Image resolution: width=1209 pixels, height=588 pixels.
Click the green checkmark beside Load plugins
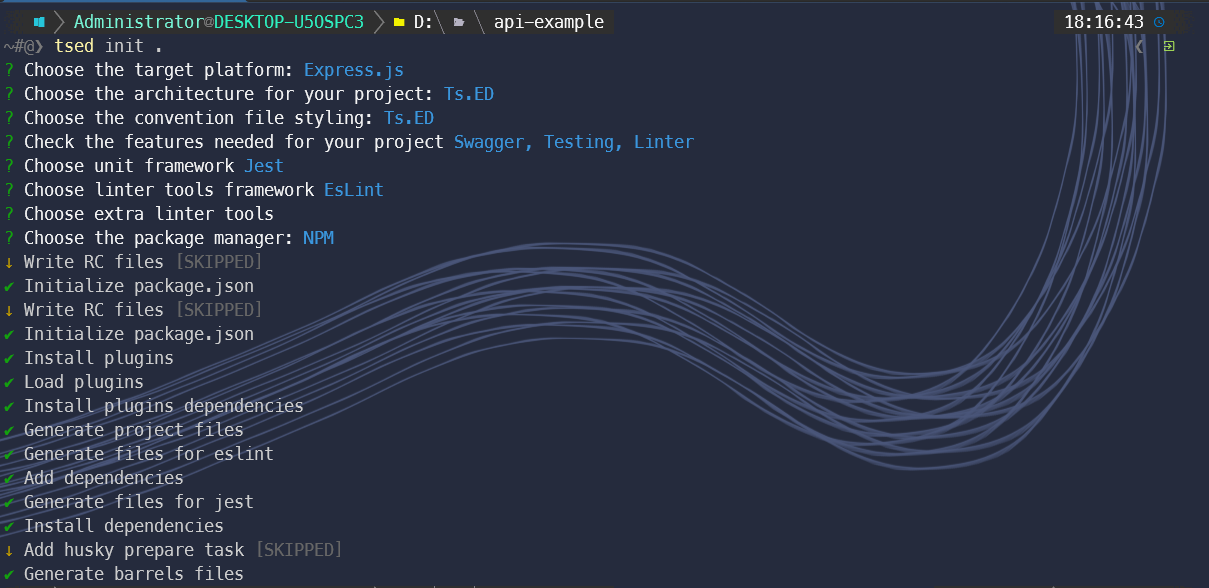point(9,382)
